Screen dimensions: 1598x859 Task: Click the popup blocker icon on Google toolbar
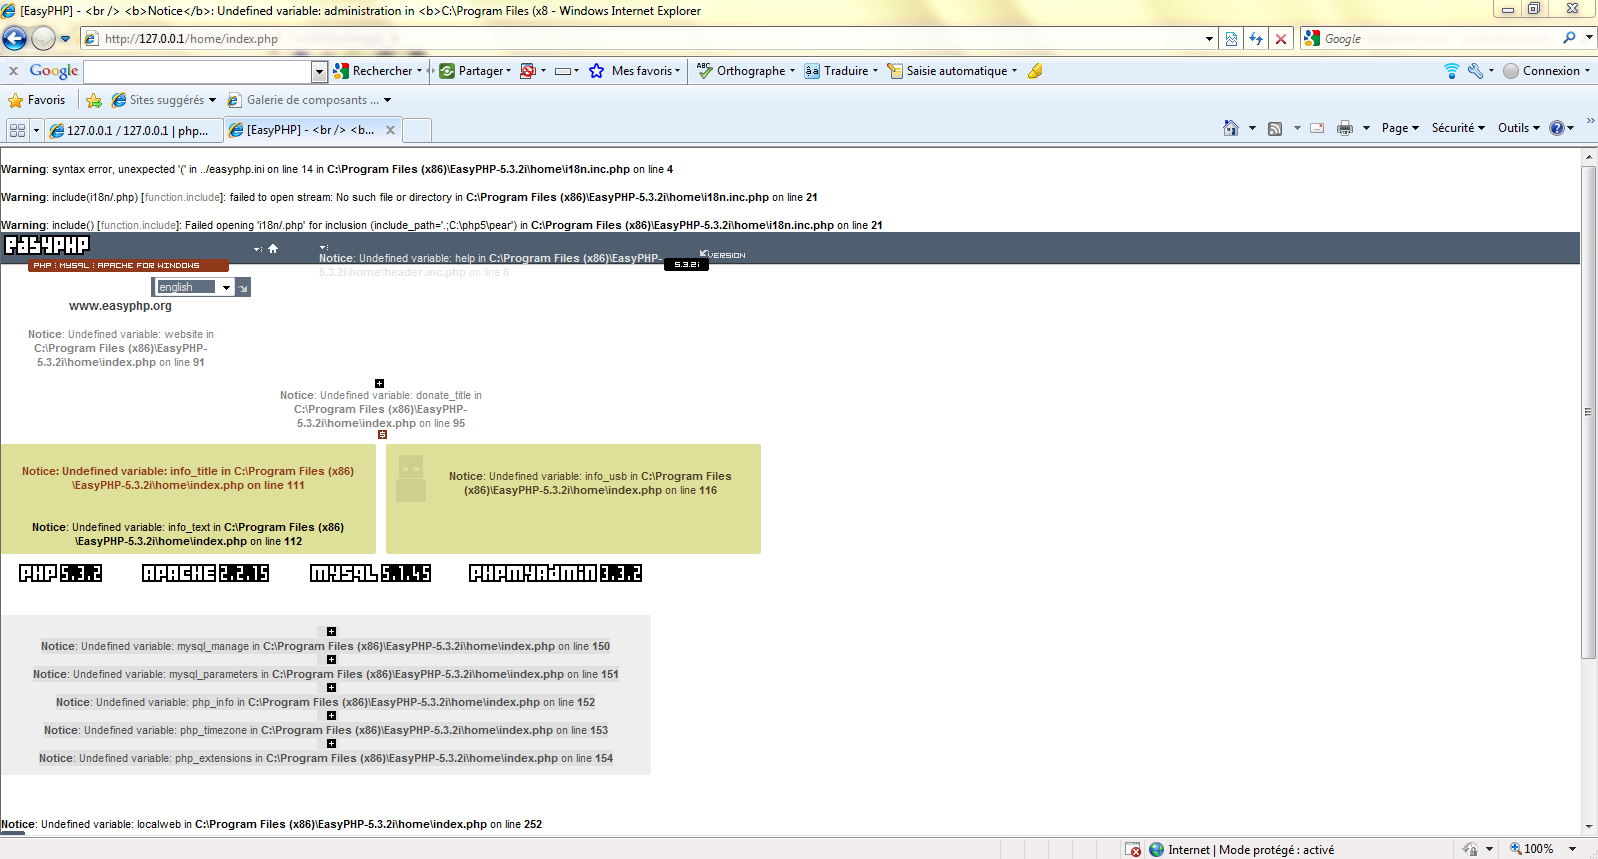click(528, 71)
